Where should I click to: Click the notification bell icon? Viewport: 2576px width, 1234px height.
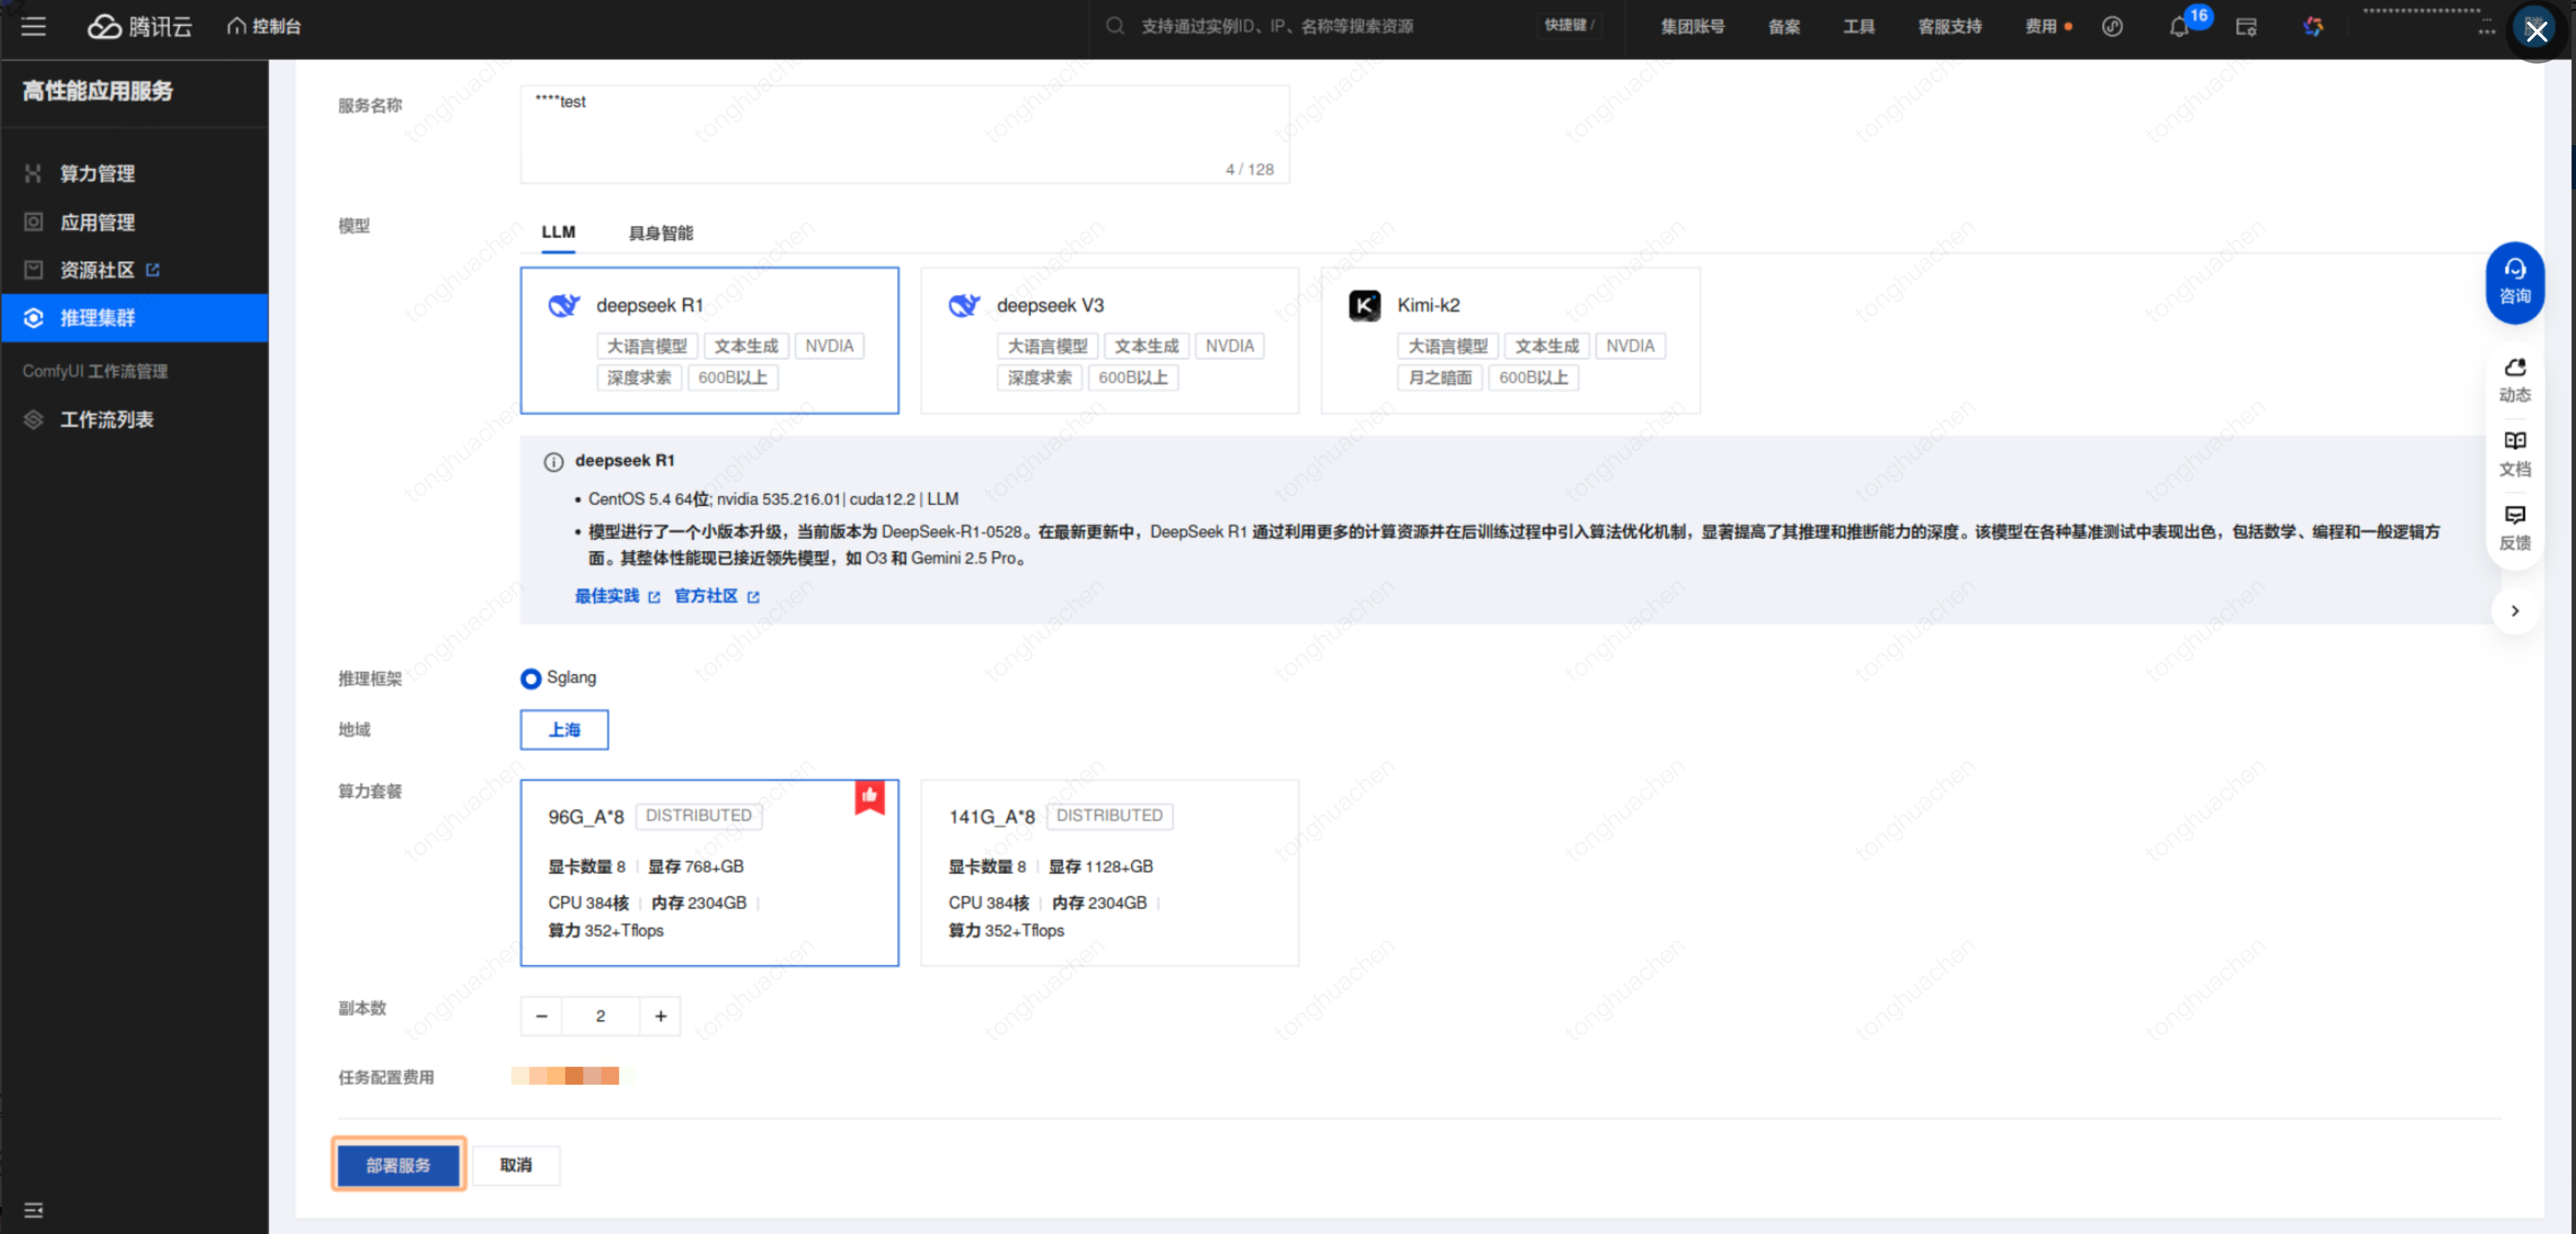pos(2178,27)
